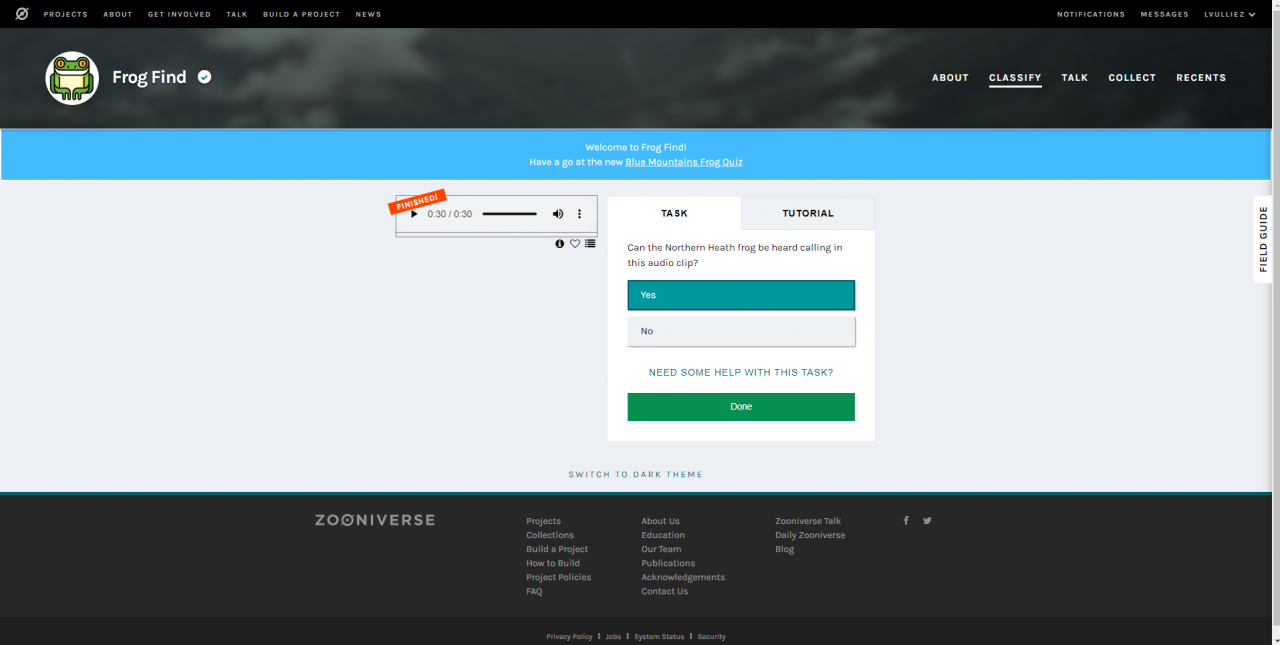Open the project About page
This screenshot has width=1280, height=645.
(x=950, y=78)
